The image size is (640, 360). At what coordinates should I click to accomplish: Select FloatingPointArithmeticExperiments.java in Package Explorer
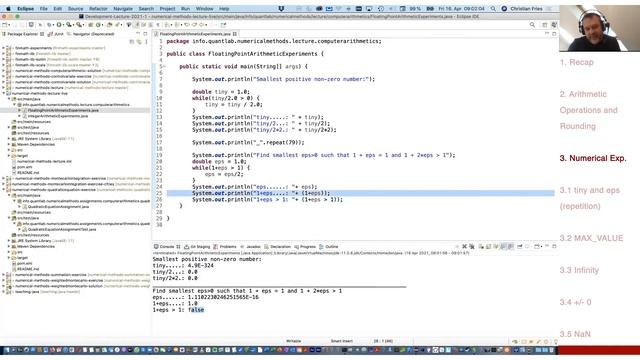click(63, 110)
